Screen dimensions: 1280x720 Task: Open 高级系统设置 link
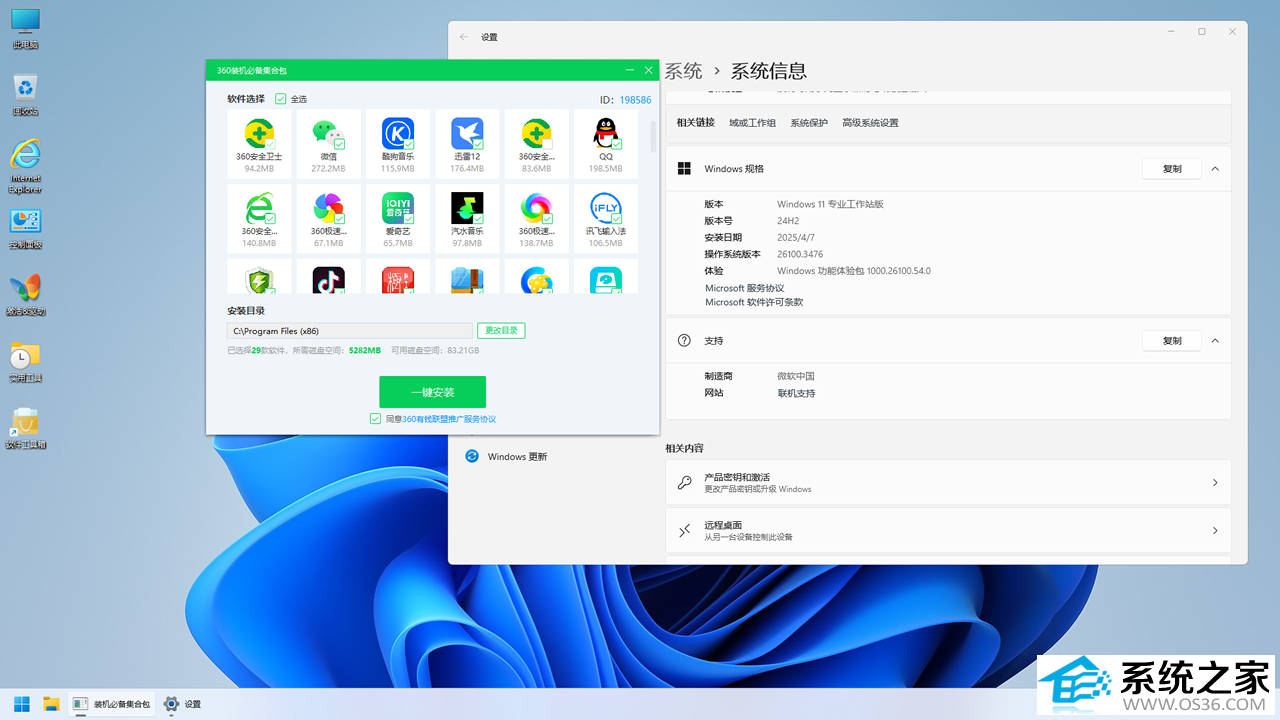pyautogui.click(x=870, y=123)
